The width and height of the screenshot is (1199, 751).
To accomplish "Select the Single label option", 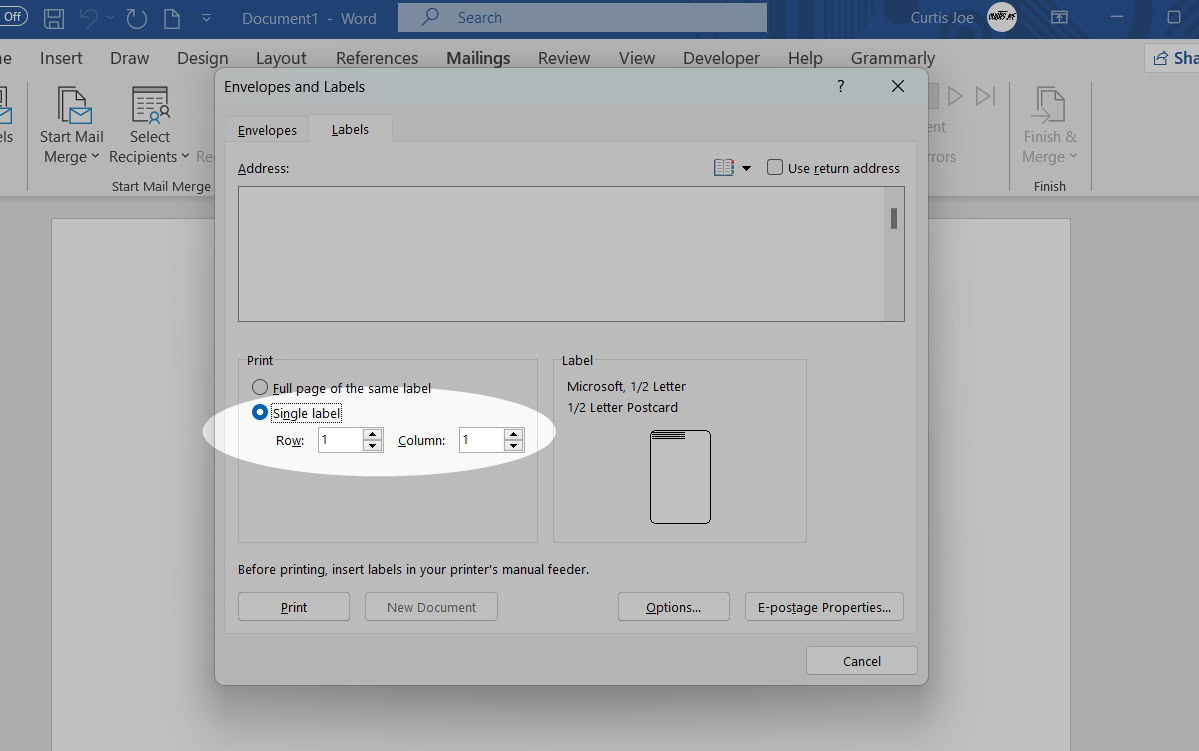I will point(259,412).
